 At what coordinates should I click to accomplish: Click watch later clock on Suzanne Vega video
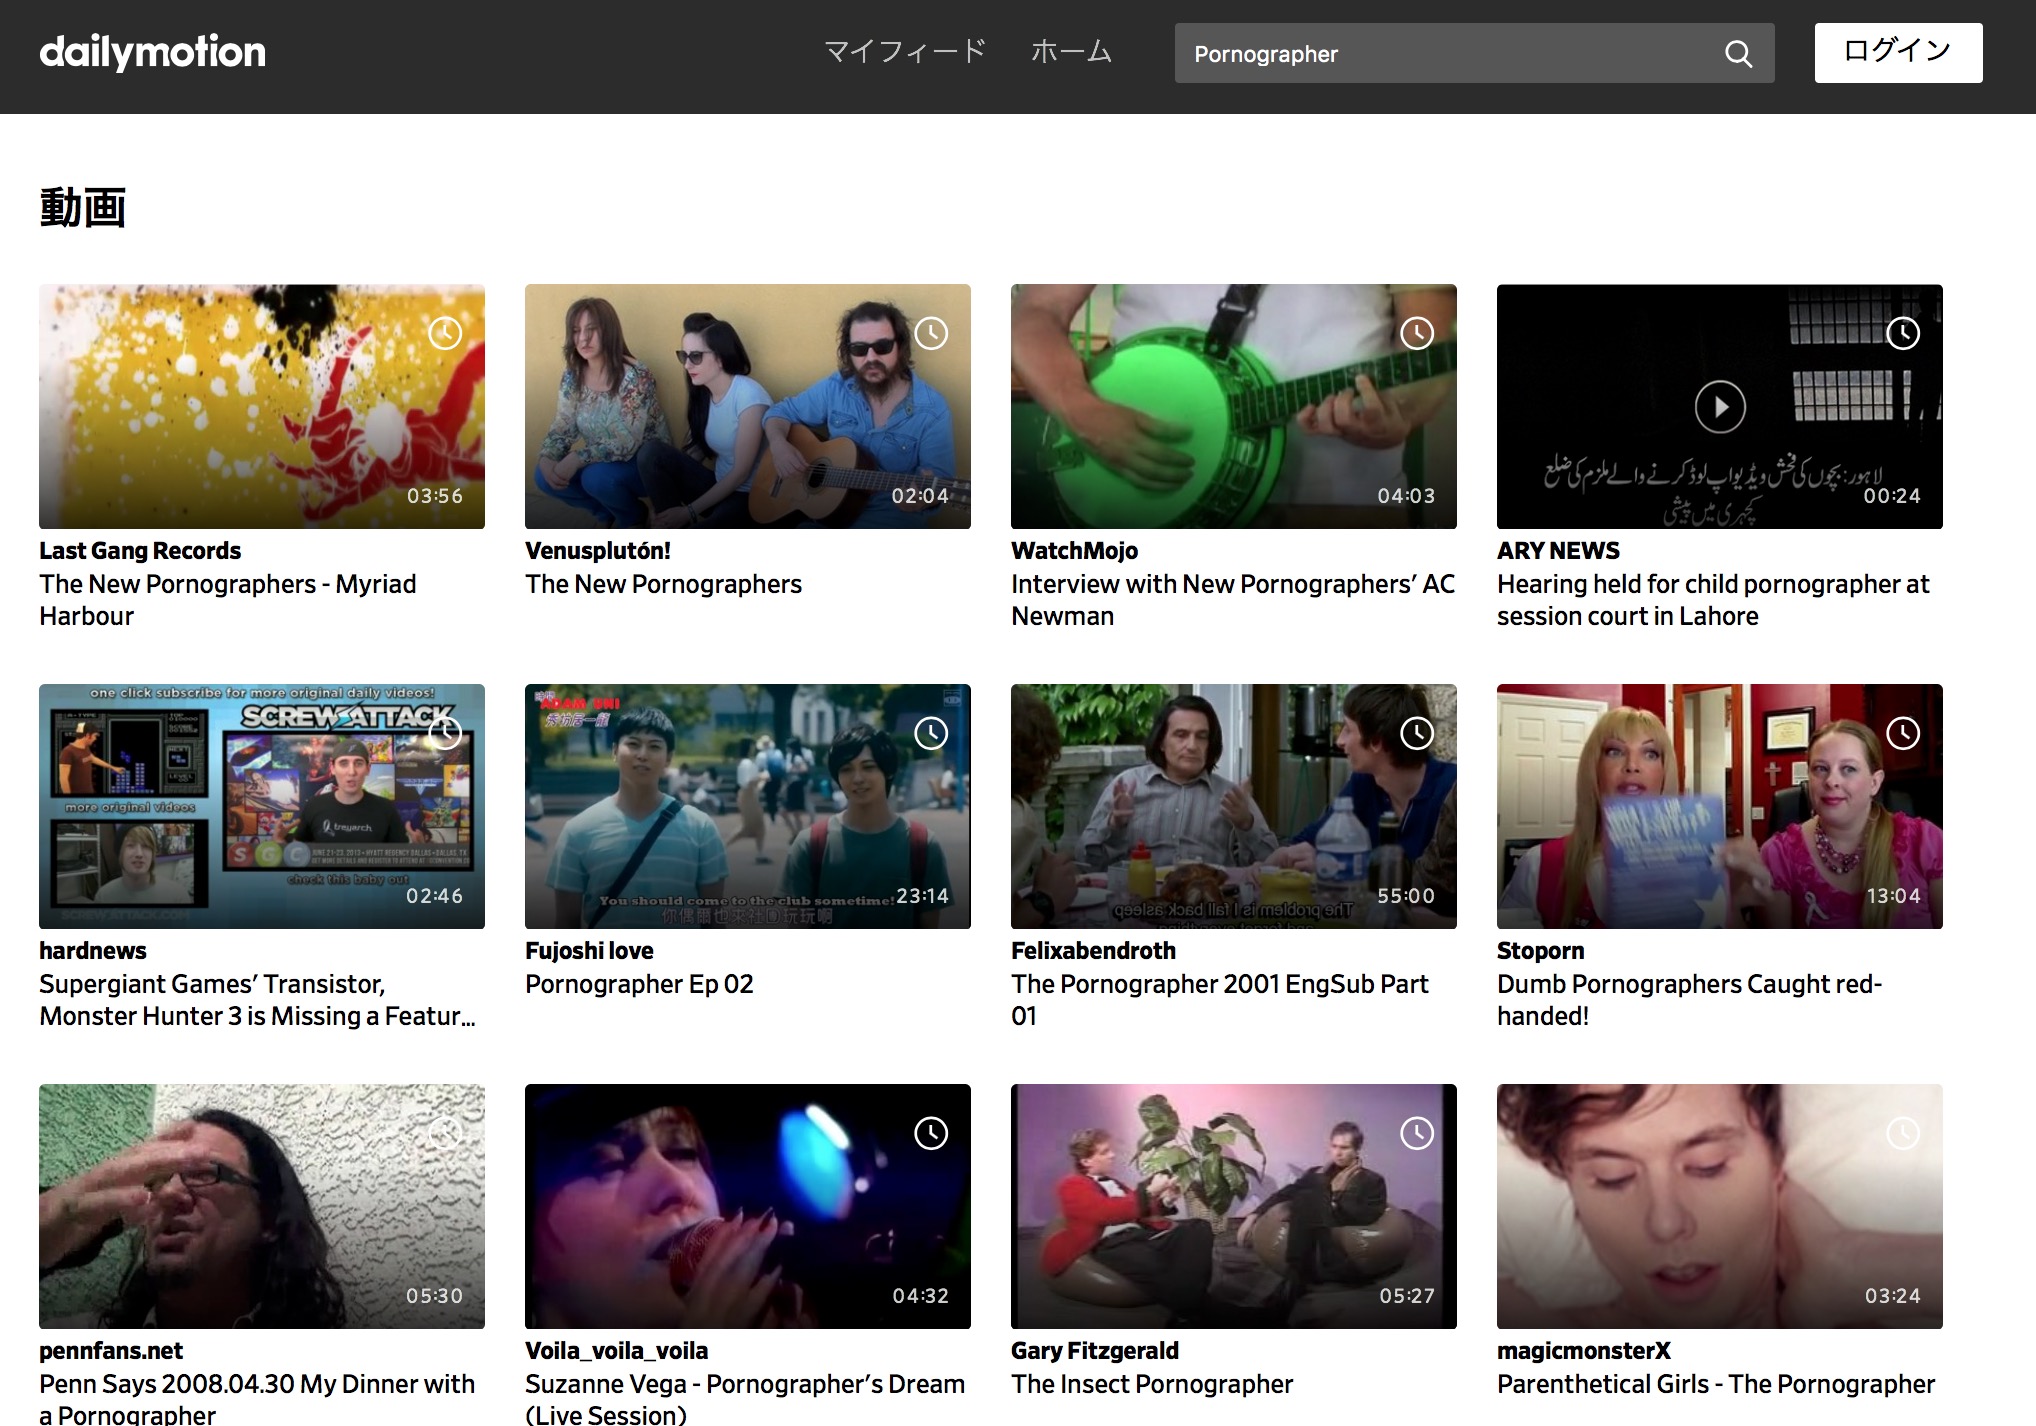[x=931, y=1133]
